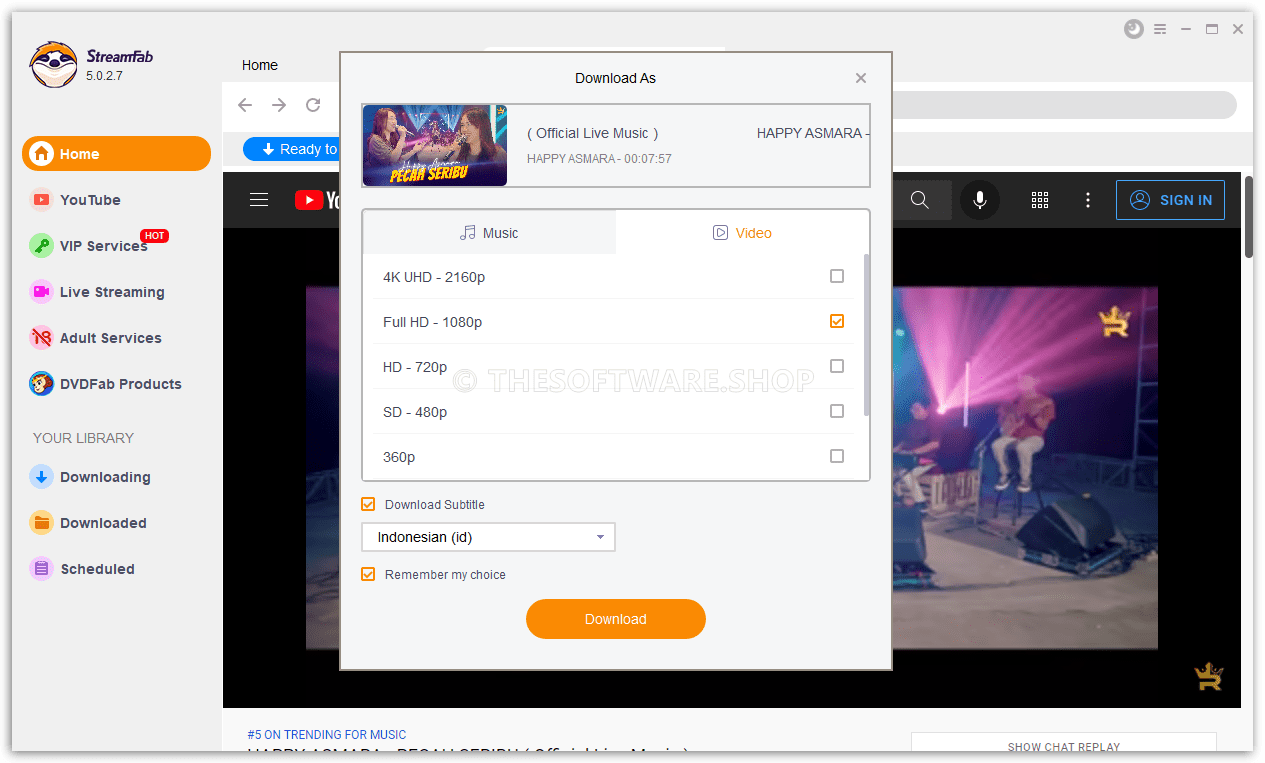This screenshot has height=763, width=1265.
Task: Click #5 ON TRENDING FOR MUSIC link
Action: tap(327, 735)
